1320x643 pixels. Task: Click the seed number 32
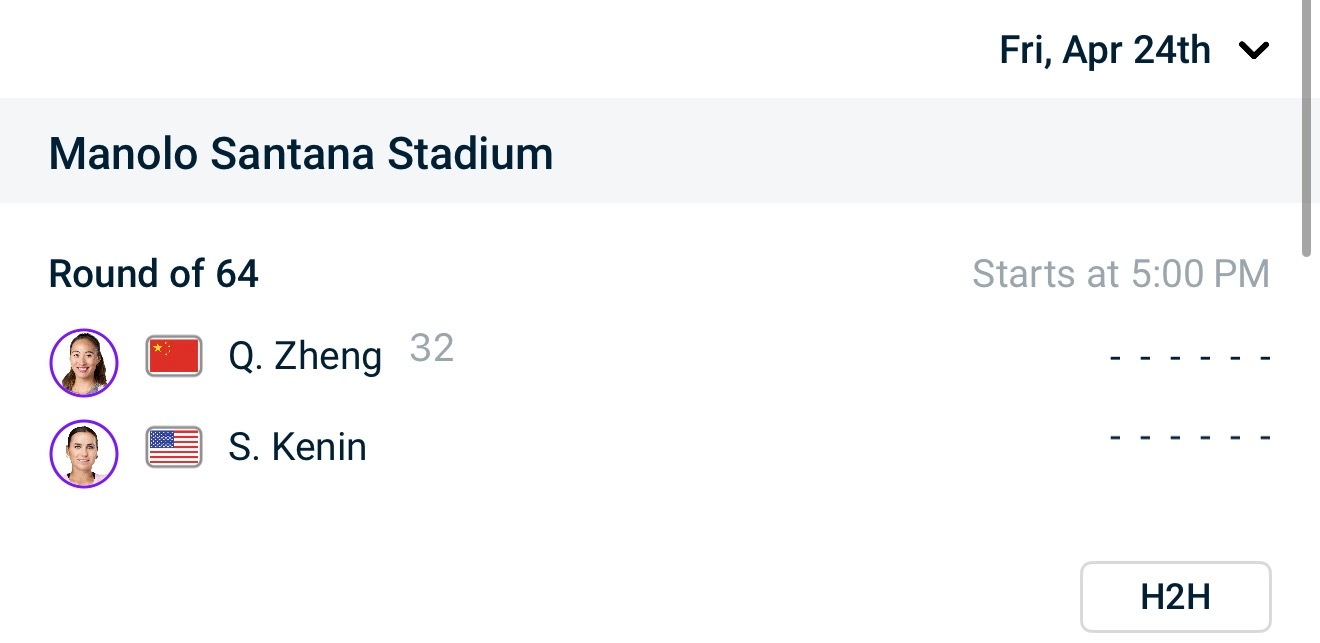(x=432, y=348)
